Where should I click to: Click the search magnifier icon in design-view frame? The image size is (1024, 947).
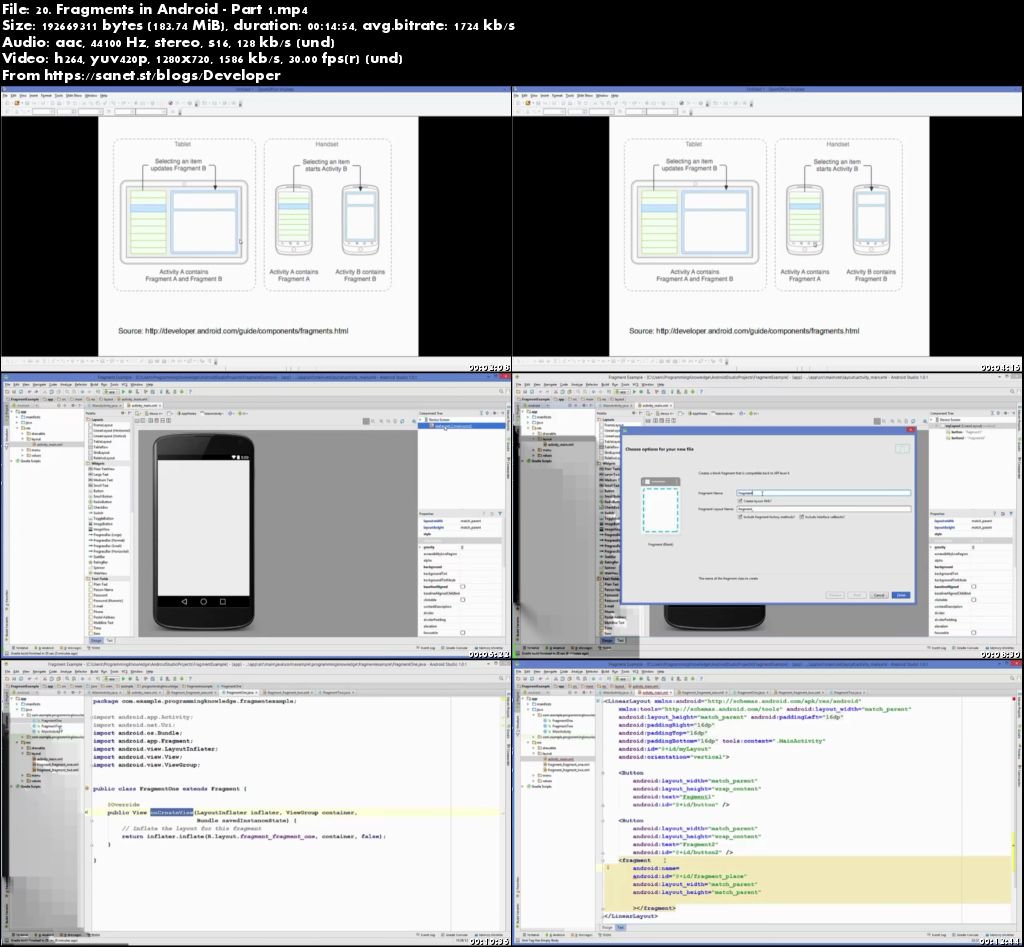(501, 391)
